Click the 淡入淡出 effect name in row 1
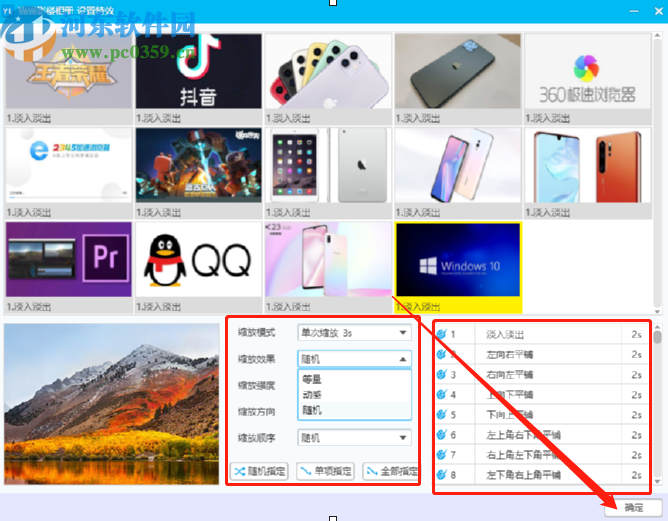668x521 pixels. pyautogui.click(x=505, y=335)
